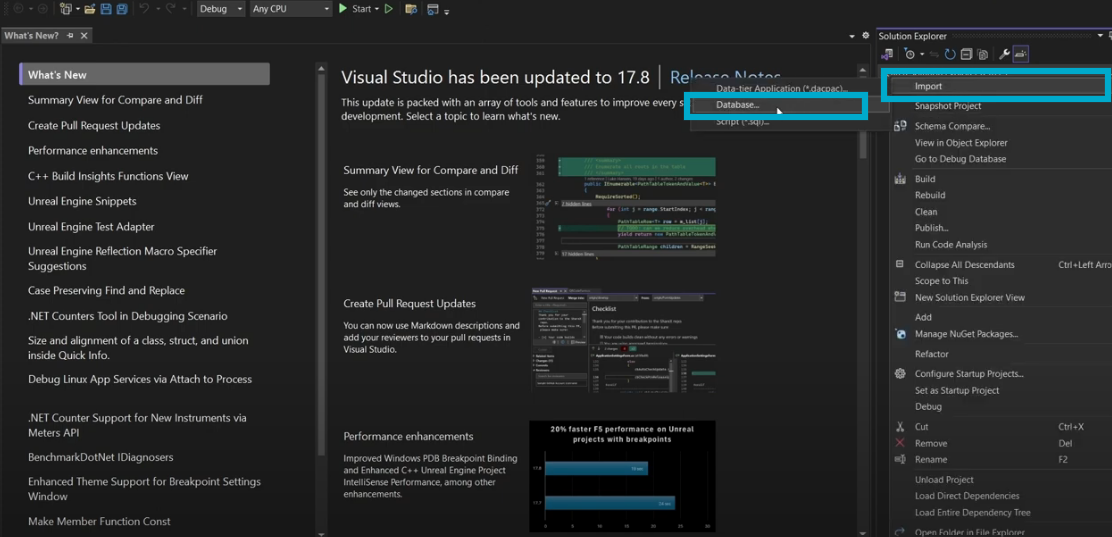
Task: Click Pending Changes Filter clock icon
Action: (x=909, y=54)
